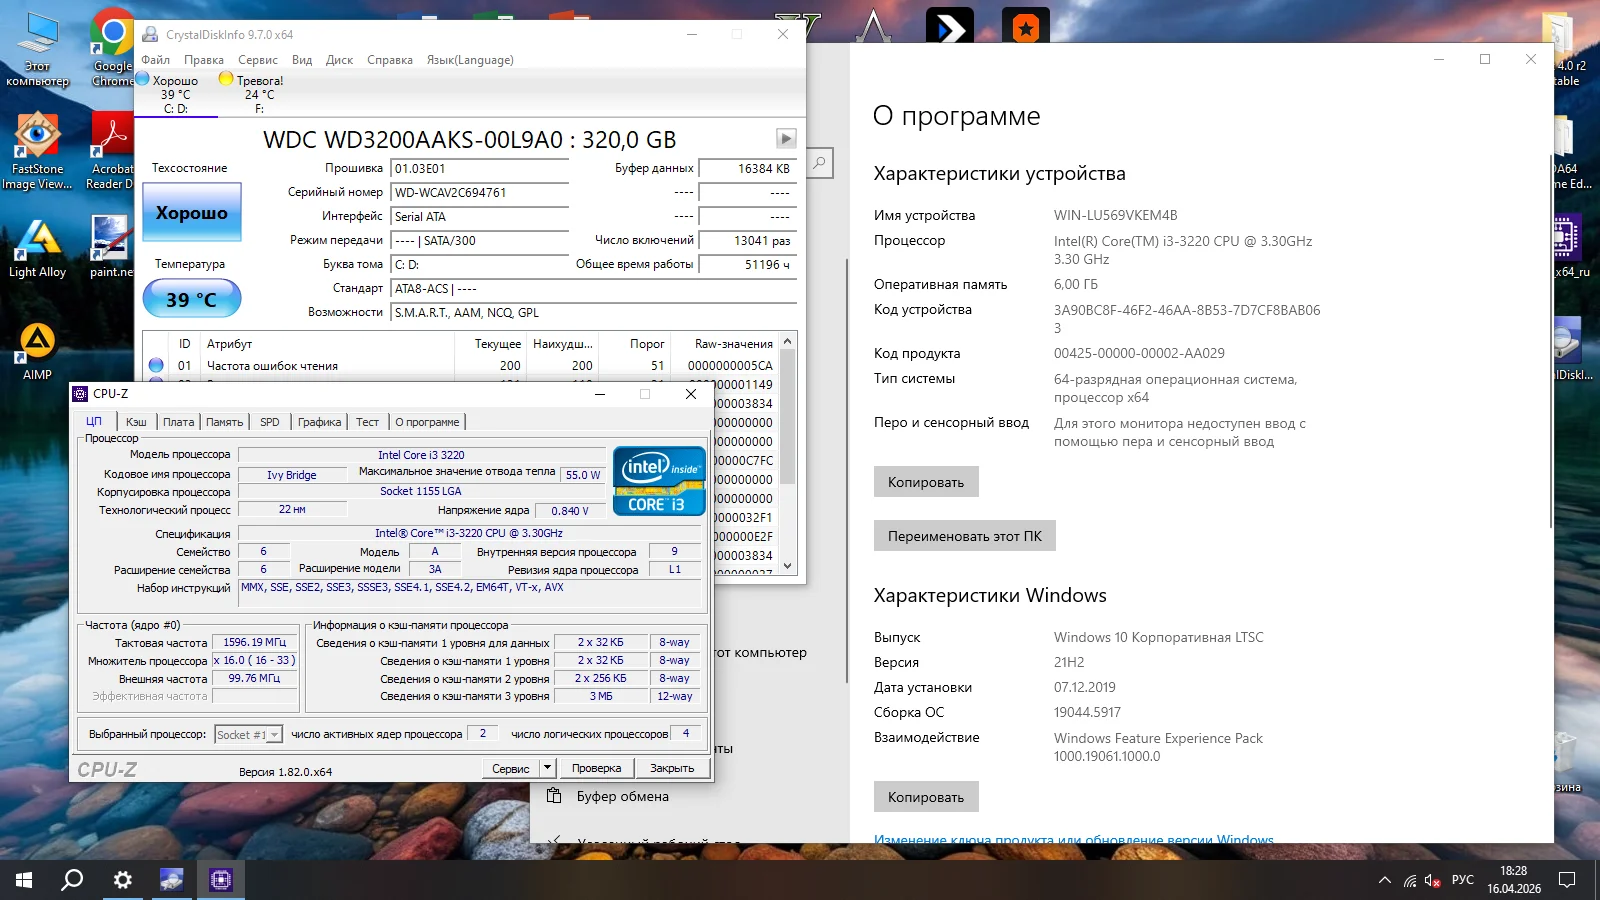
Task: Open Settings gear on taskbar
Action: coord(122,880)
